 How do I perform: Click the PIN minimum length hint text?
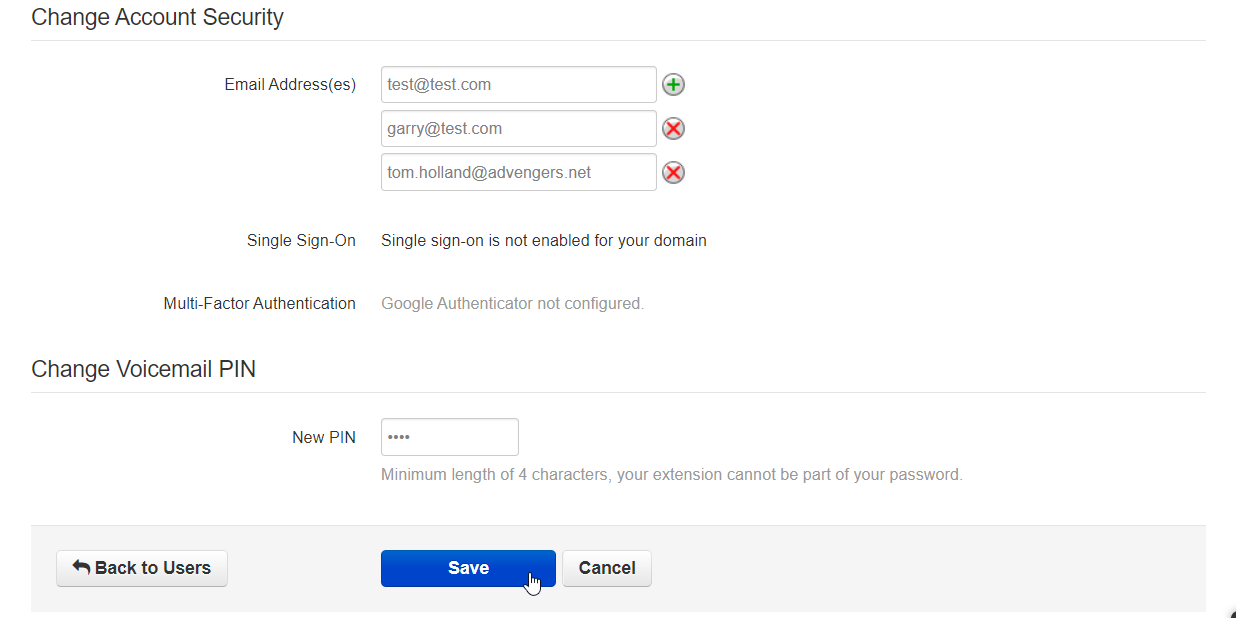[671, 474]
